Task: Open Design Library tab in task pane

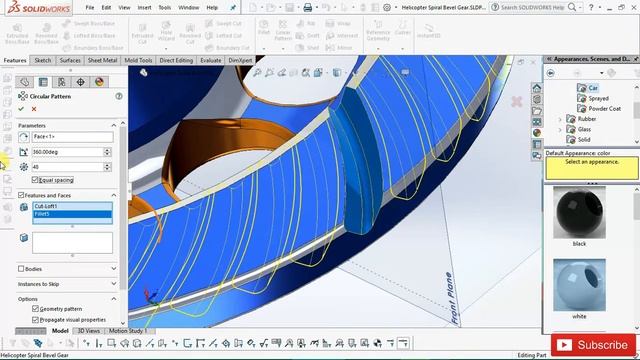Action: point(537,99)
